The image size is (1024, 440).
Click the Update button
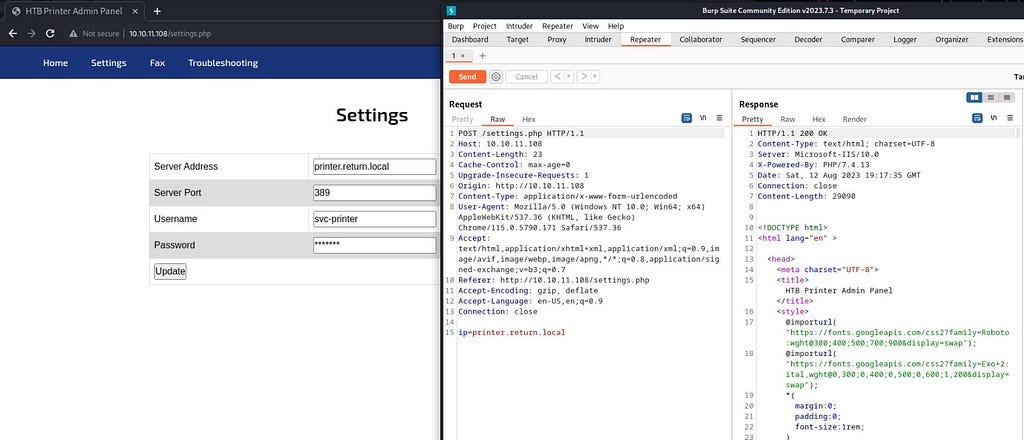click(170, 271)
